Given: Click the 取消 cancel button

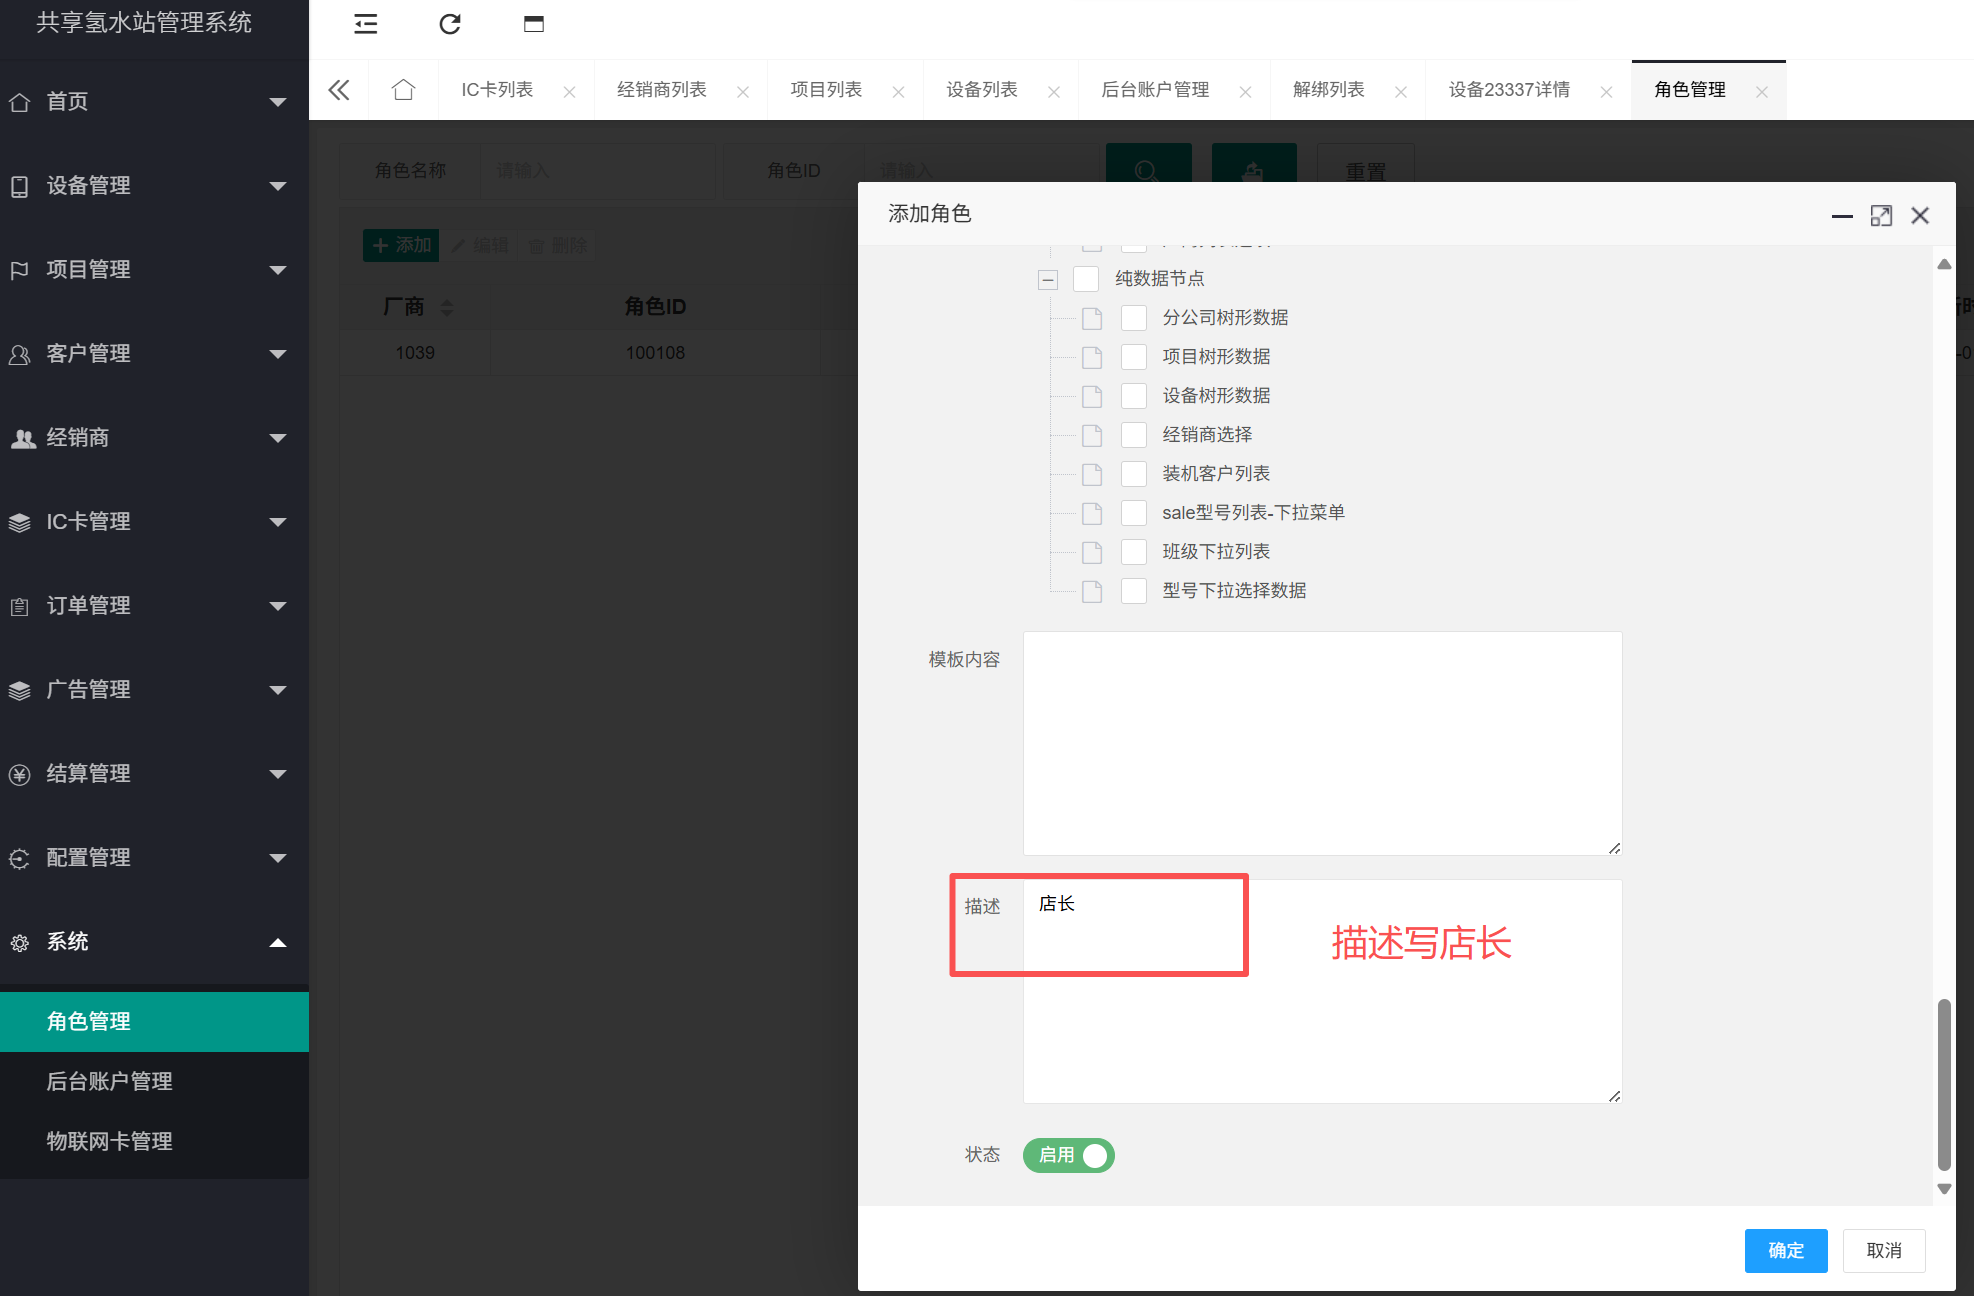Looking at the screenshot, I should click(1884, 1251).
